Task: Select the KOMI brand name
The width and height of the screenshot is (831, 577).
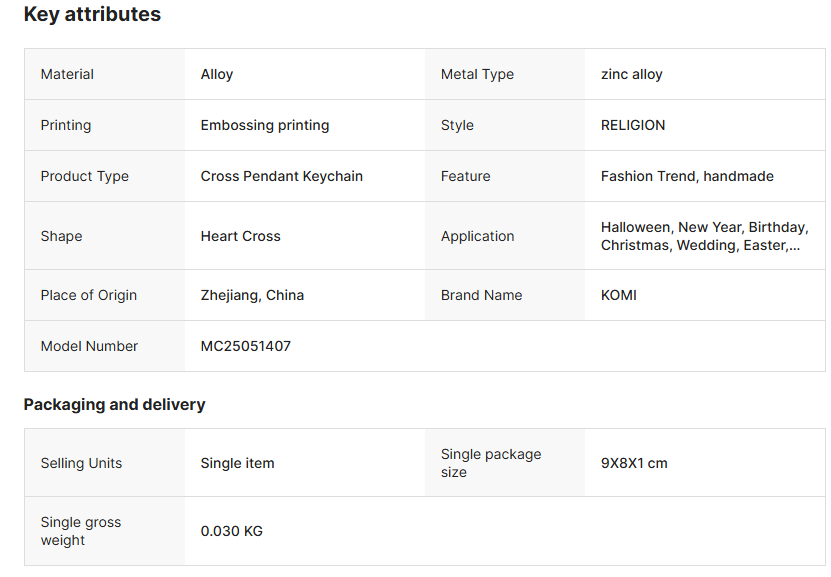Action: tap(619, 295)
